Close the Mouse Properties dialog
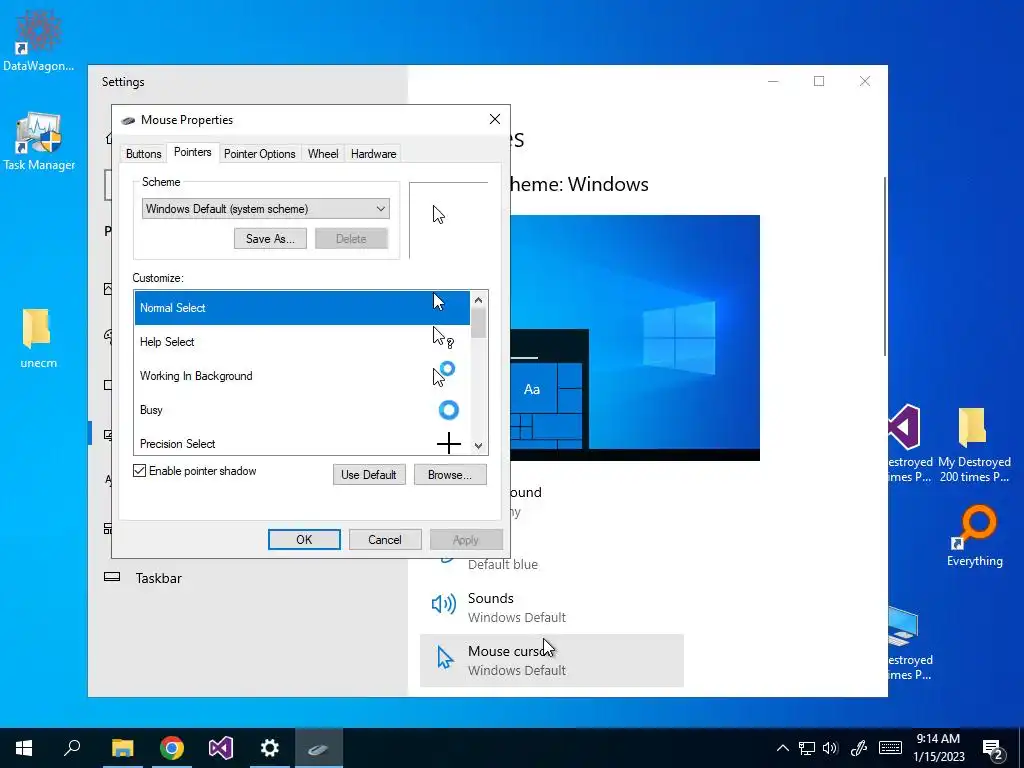Viewport: 1024px width, 768px height. [495, 119]
